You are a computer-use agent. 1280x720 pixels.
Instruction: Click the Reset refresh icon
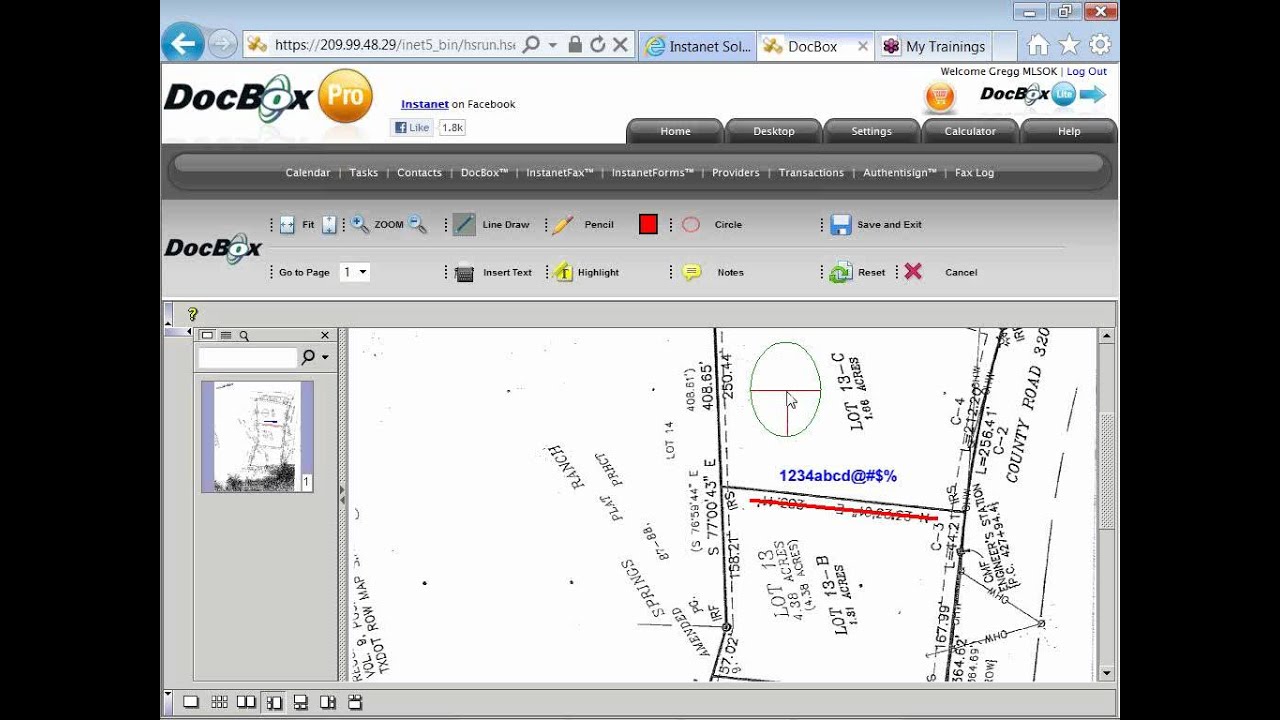coord(840,272)
